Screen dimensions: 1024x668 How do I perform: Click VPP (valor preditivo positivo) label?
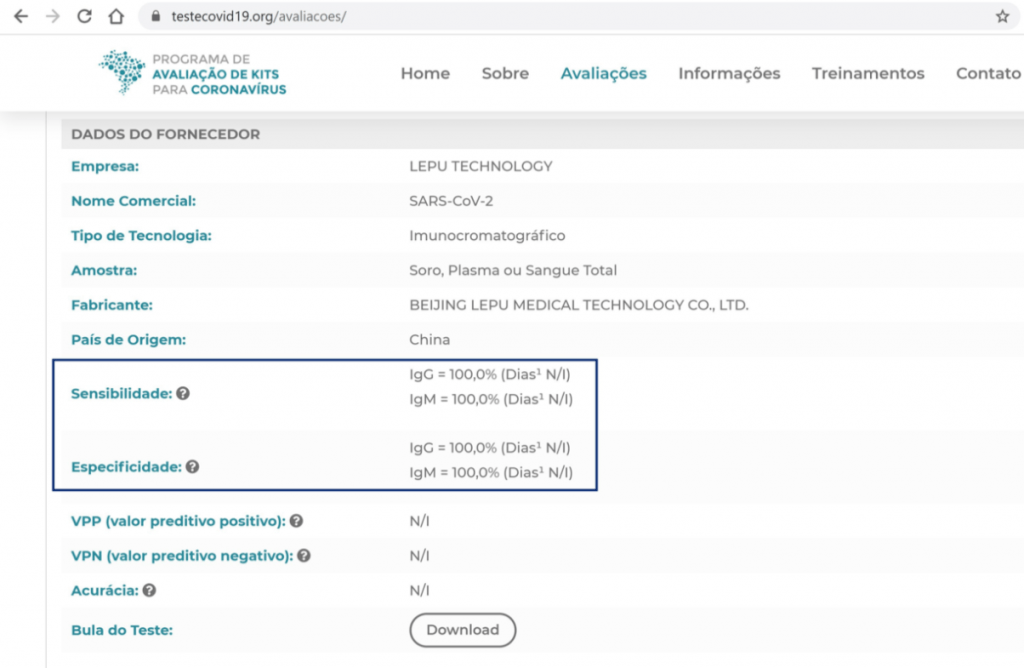point(178,520)
